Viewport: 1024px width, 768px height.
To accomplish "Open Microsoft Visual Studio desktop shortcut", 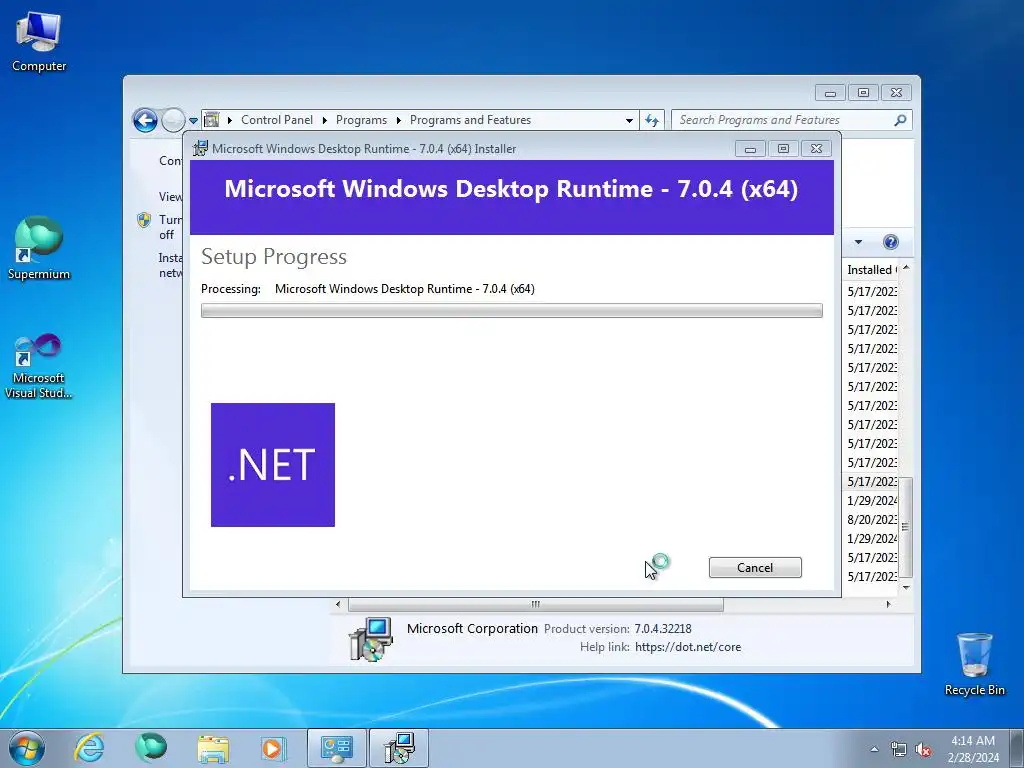I will coord(39,366).
